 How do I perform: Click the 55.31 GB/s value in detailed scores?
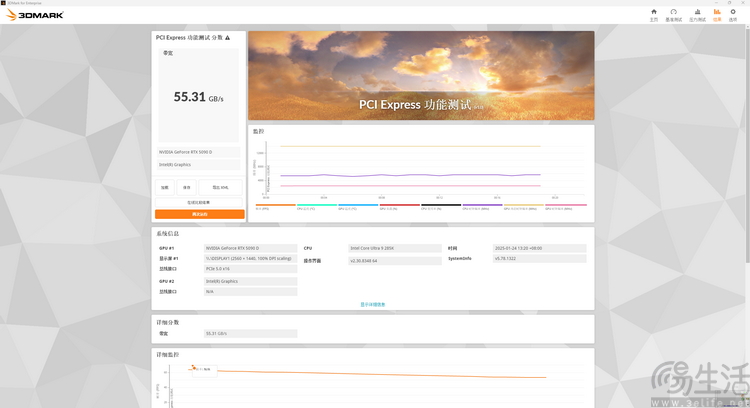pyautogui.click(x=251, y=333)
